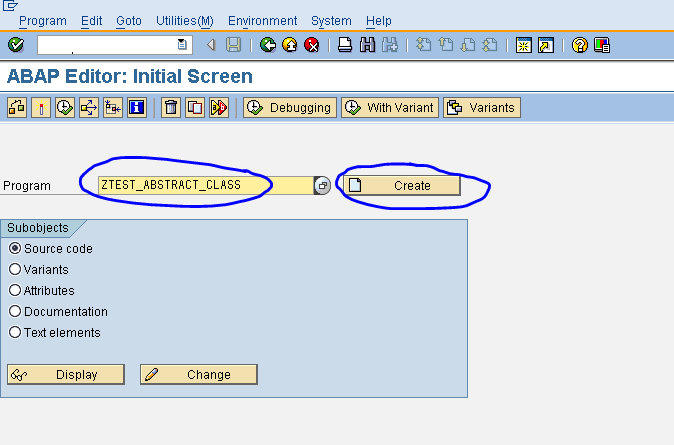
Task: Open the Environment menu
Action: coord(262,21)
